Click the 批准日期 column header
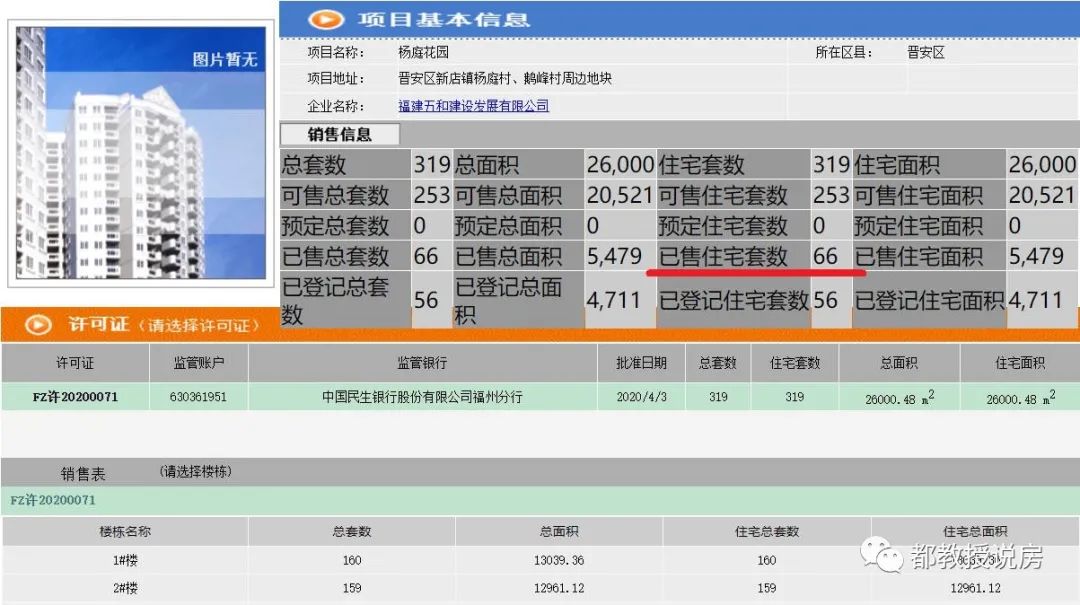Screen dimensions: 1080x605 (641, 363)
